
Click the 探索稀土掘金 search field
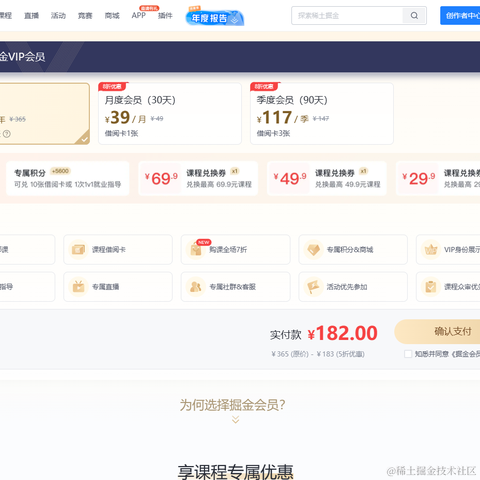pos(347,15)
